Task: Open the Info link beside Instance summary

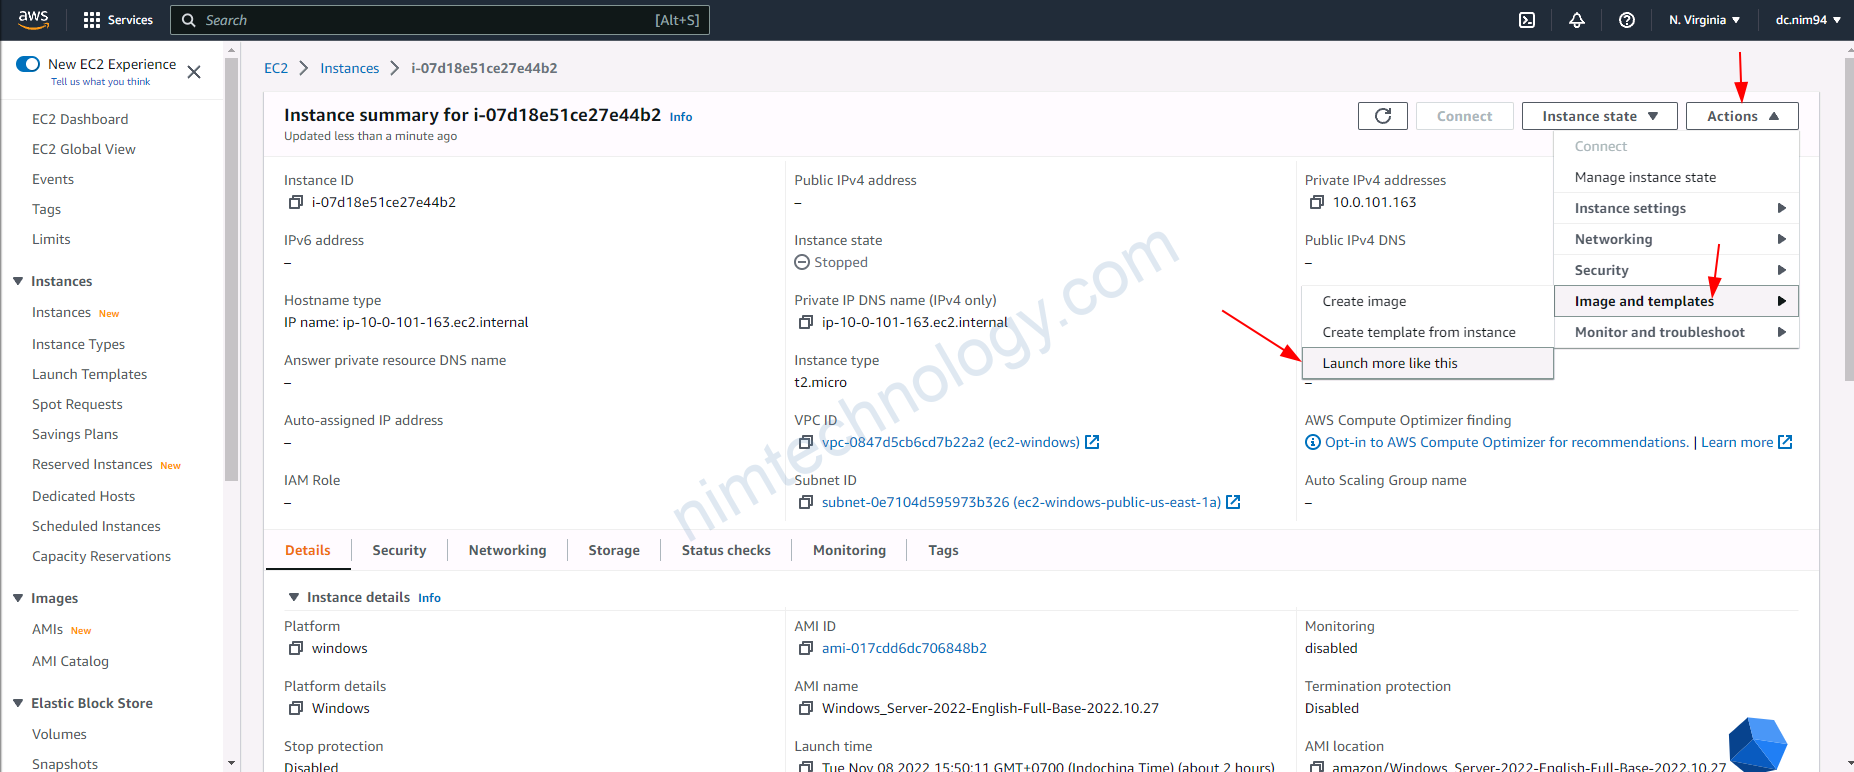Action: (681, 117)
